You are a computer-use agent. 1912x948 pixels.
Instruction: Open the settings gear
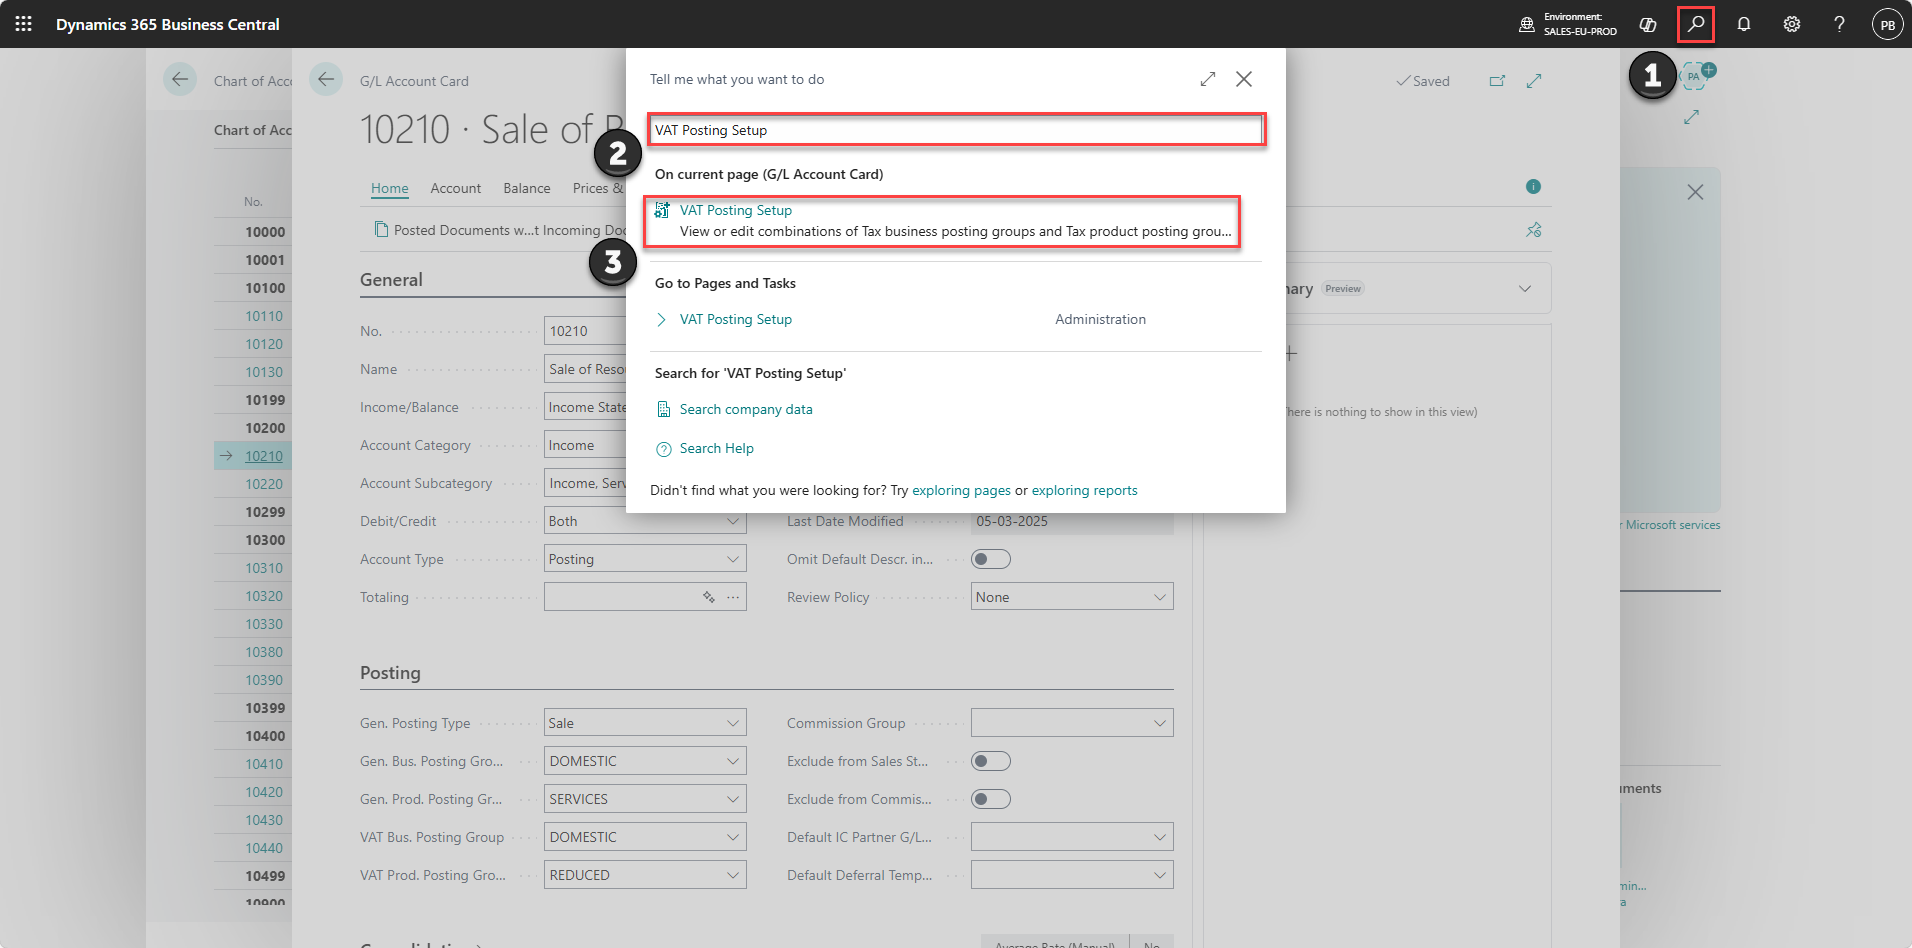(1792, 24)
